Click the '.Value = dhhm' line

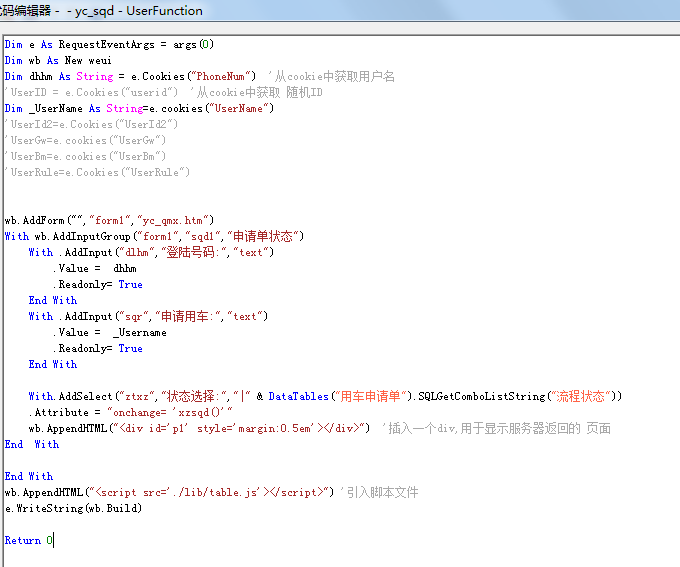click(95, 269)
